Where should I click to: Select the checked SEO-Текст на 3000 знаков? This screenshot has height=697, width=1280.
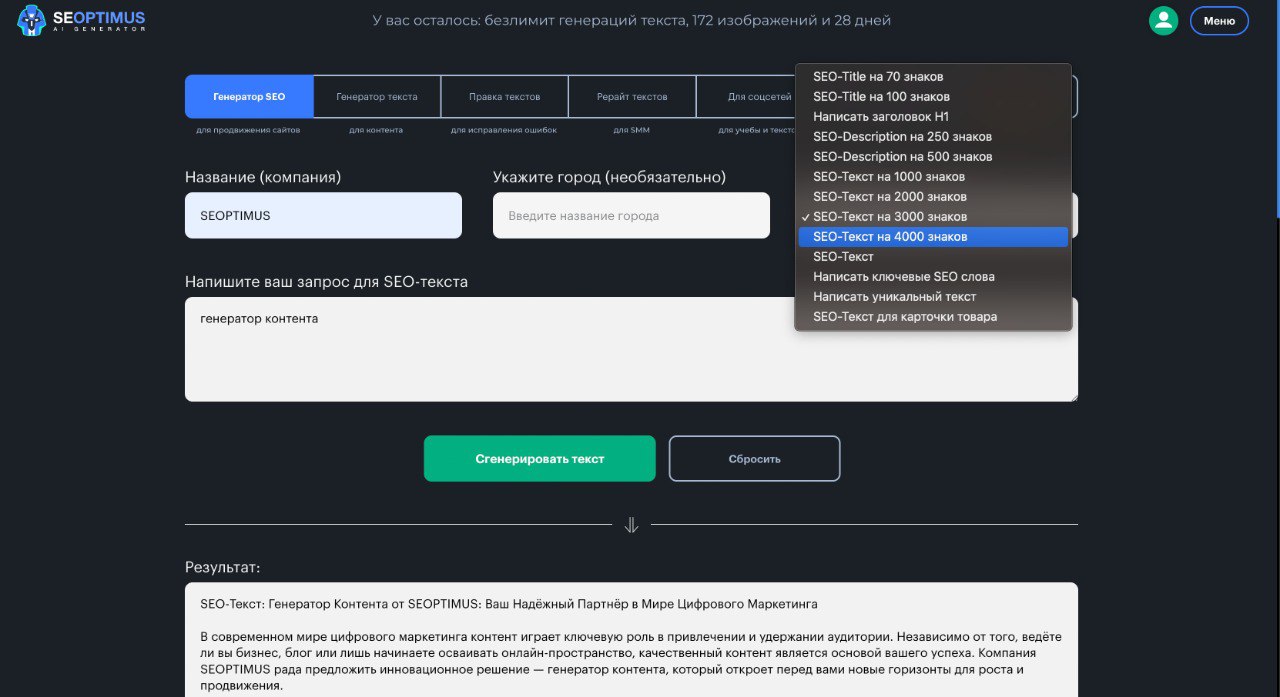point(933,217)
